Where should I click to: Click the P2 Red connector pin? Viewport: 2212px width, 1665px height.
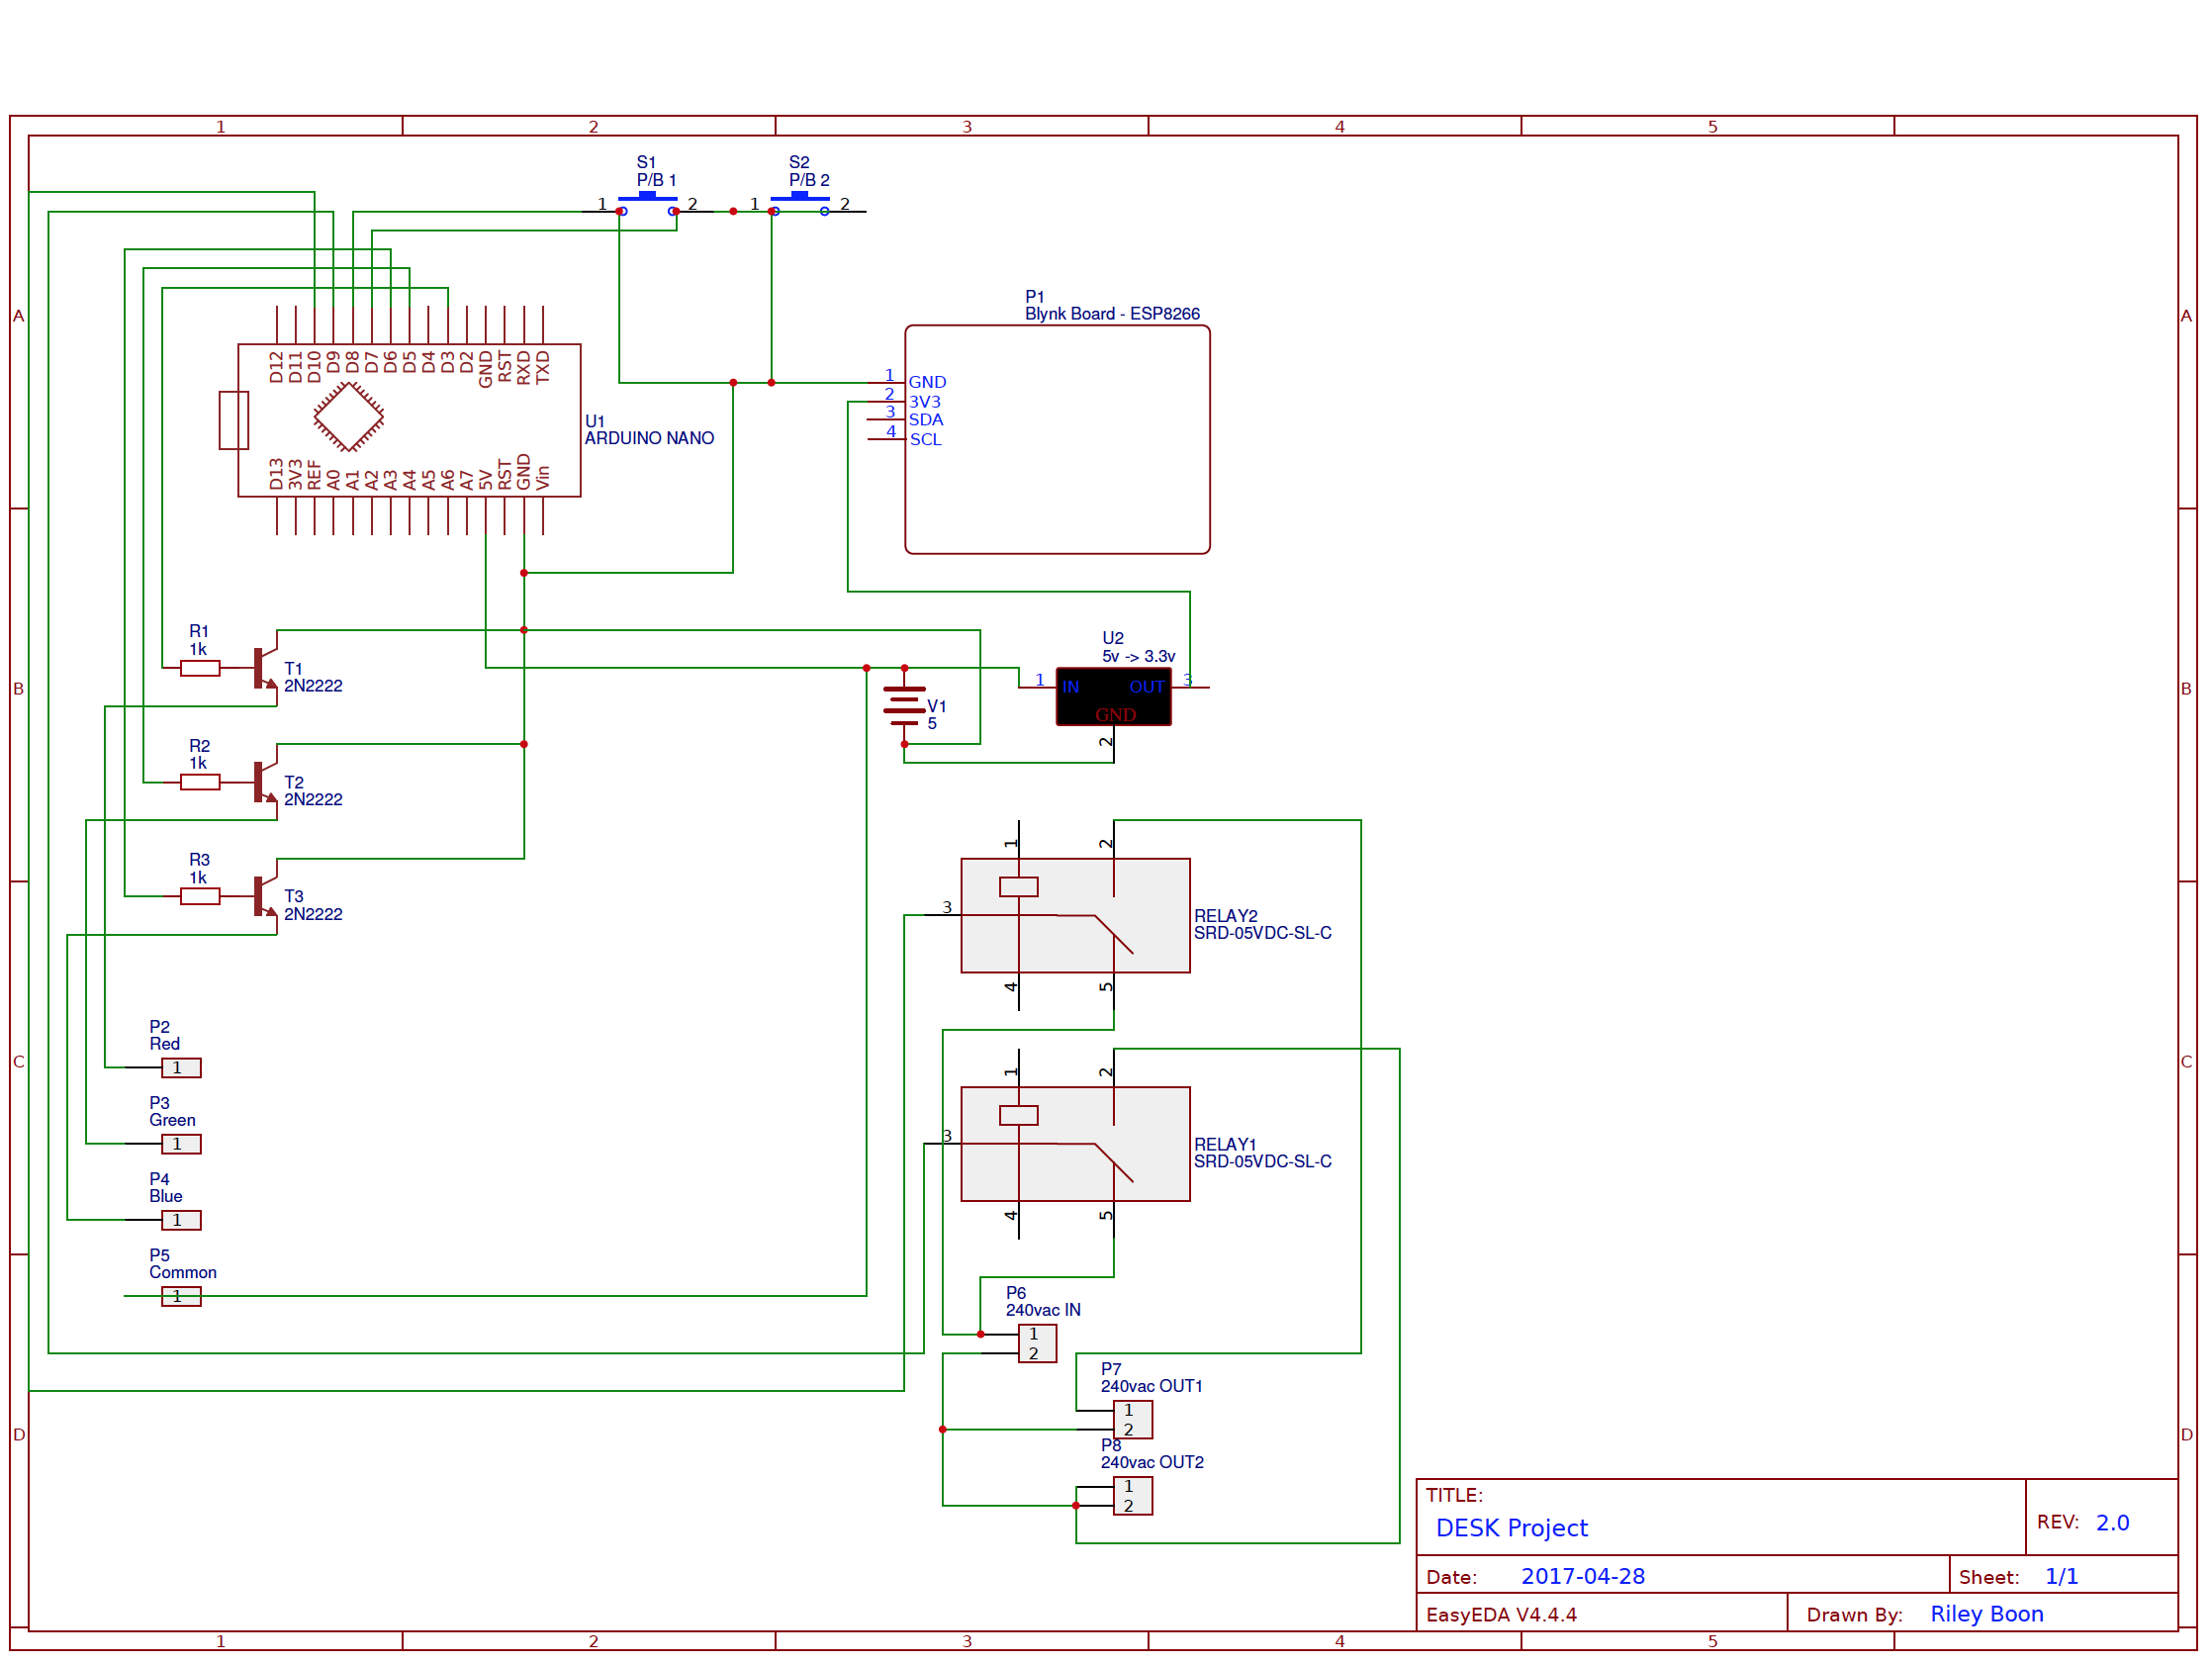click(x=181, y=1069)
